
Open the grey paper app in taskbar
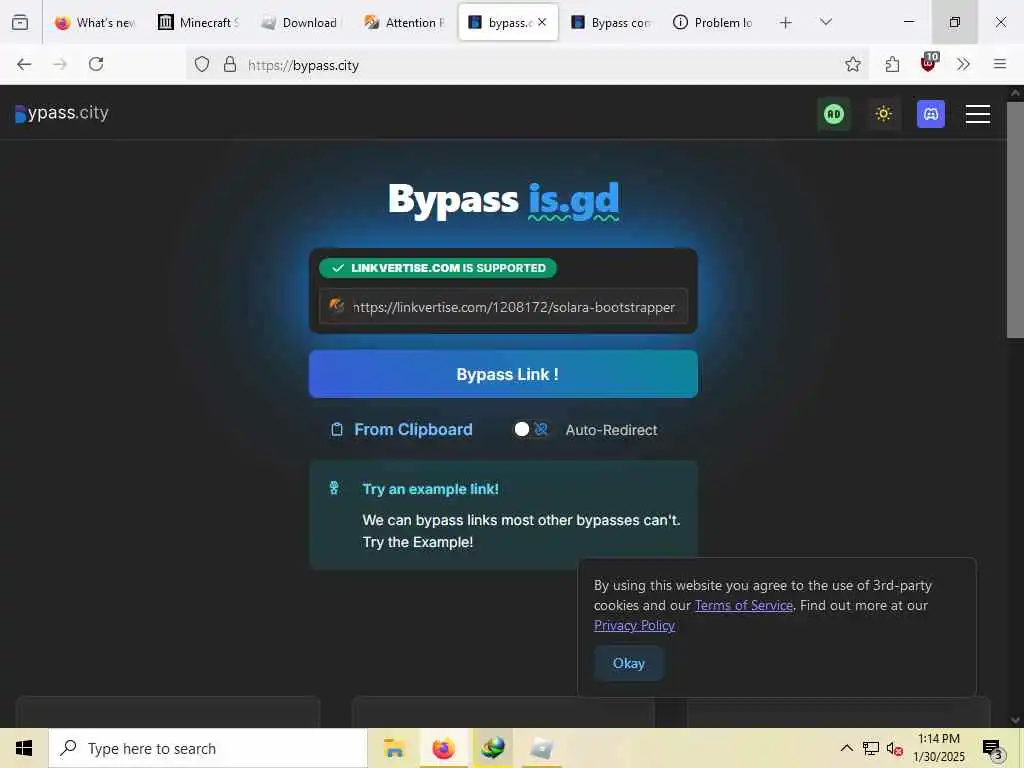541,748
